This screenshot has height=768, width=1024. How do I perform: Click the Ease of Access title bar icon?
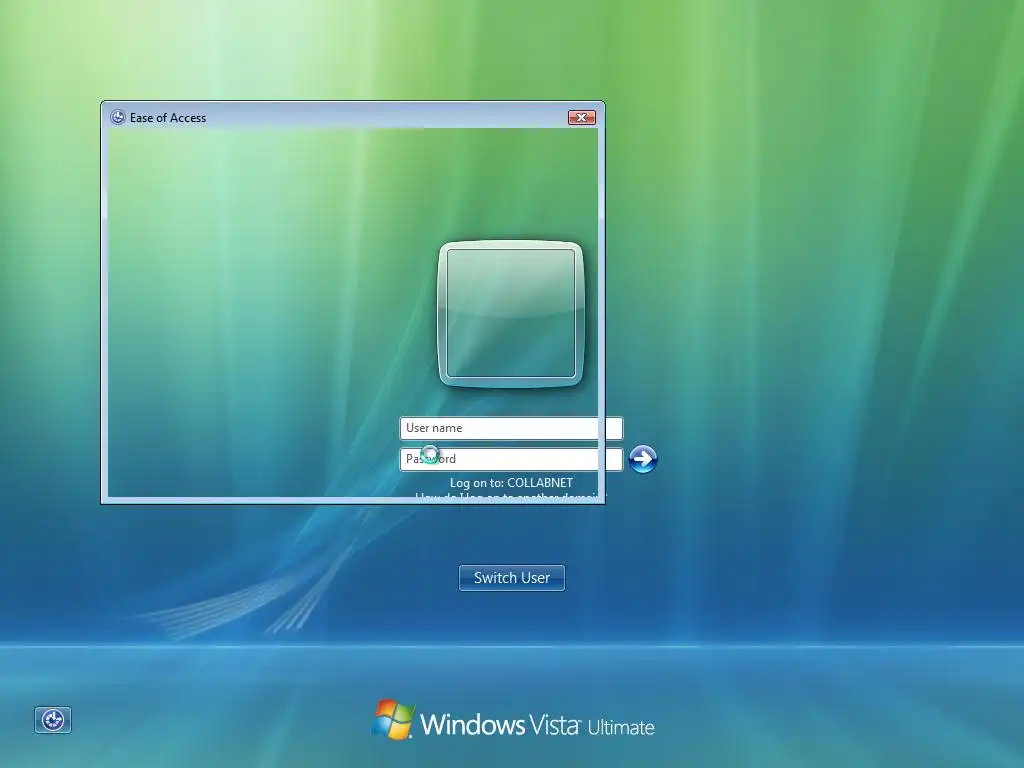[x=118, y=118]
